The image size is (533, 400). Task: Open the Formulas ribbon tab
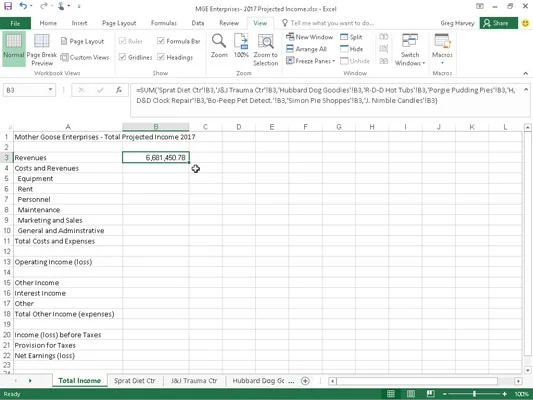click(164, 23)
